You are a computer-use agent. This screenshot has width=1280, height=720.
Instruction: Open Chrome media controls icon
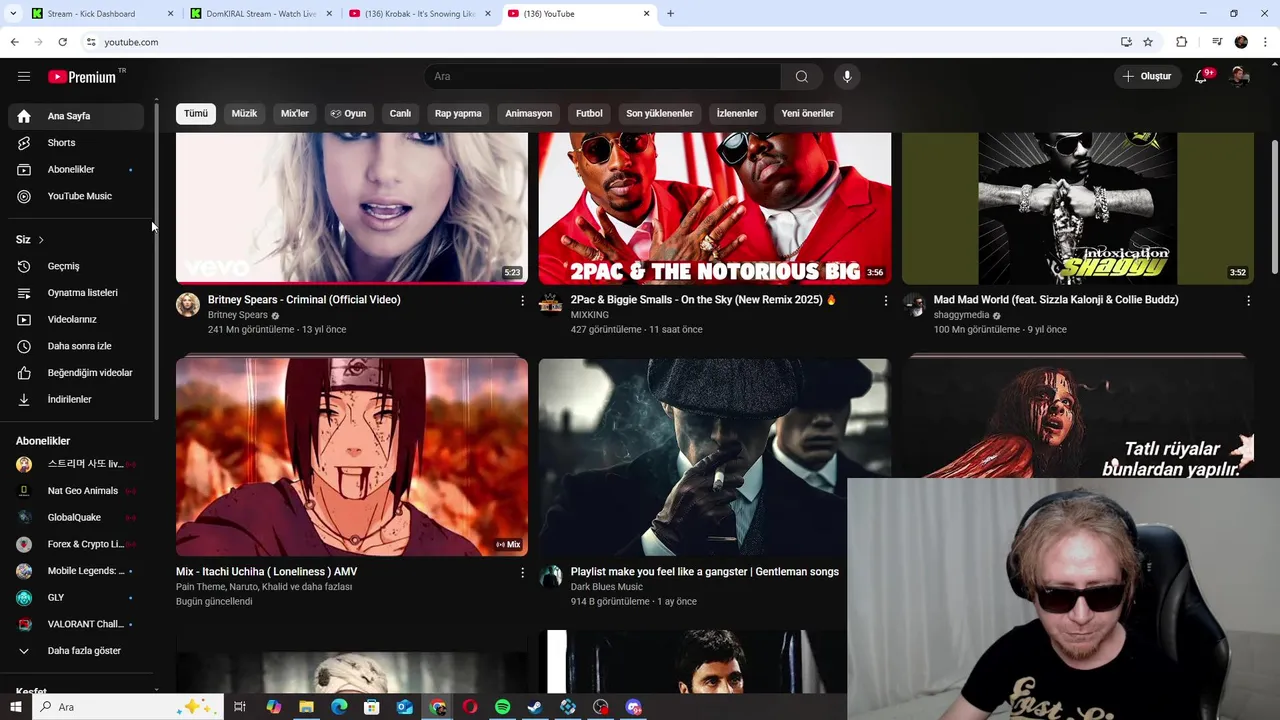(x=1217, y=42)
